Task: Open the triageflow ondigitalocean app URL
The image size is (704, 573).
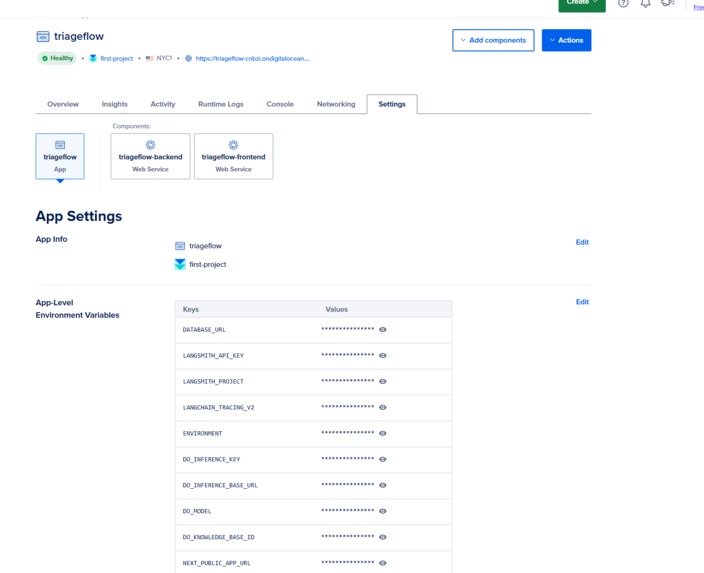Action: click(x=252, y=58)
